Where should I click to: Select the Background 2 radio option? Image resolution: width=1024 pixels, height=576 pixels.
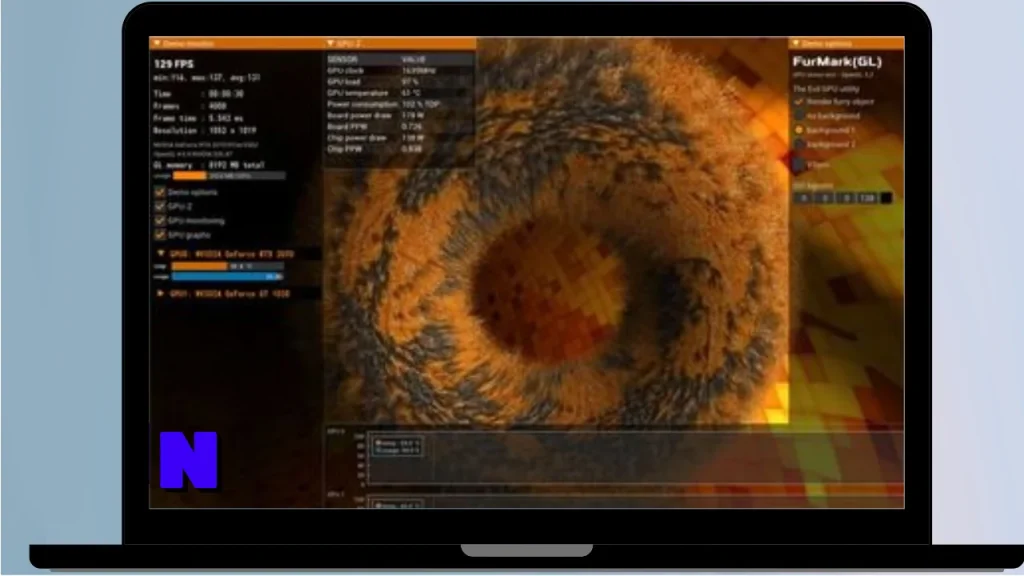pos(799,144)
